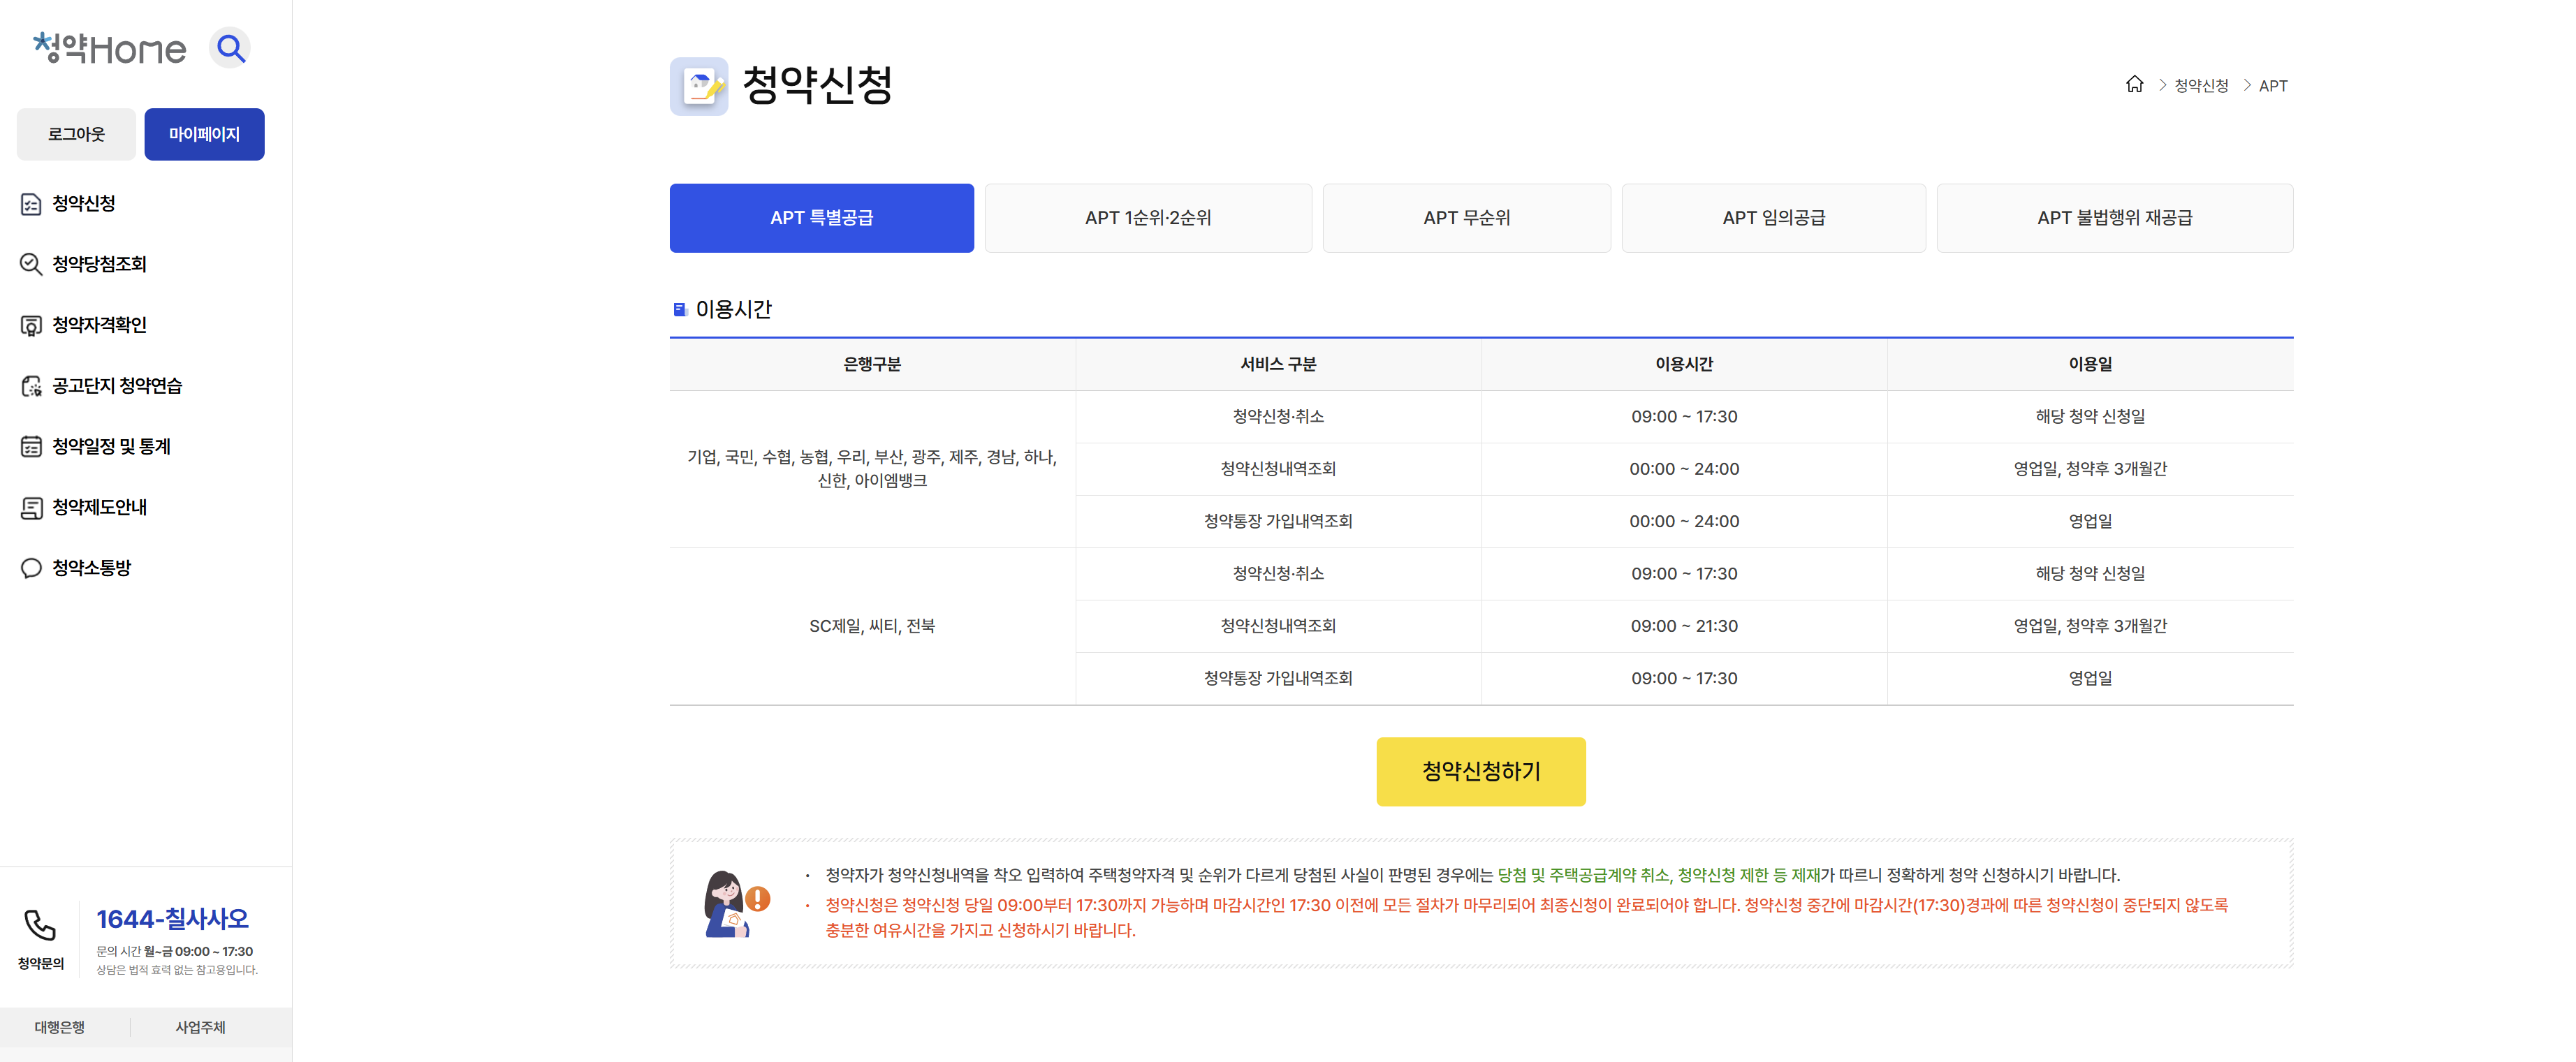Click the 공고단지 청약연습 sidebar icon
Viewport: 2576px width, 1062px height.
pos(31,386)
